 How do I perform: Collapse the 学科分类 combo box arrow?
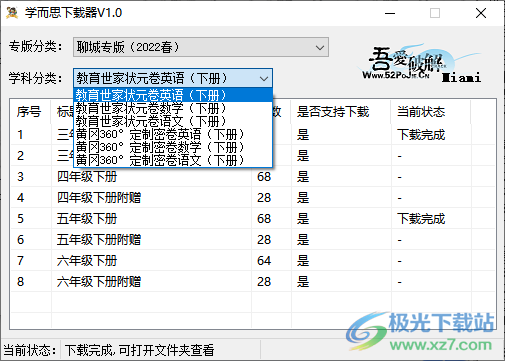click(264, 79)
